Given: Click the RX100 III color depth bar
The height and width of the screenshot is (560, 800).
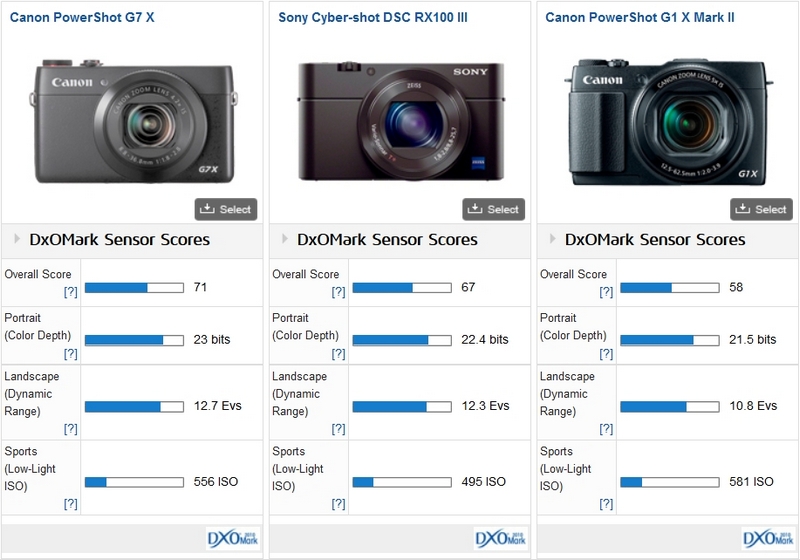Looking at the screenshot, I should [x=402, y=340].
